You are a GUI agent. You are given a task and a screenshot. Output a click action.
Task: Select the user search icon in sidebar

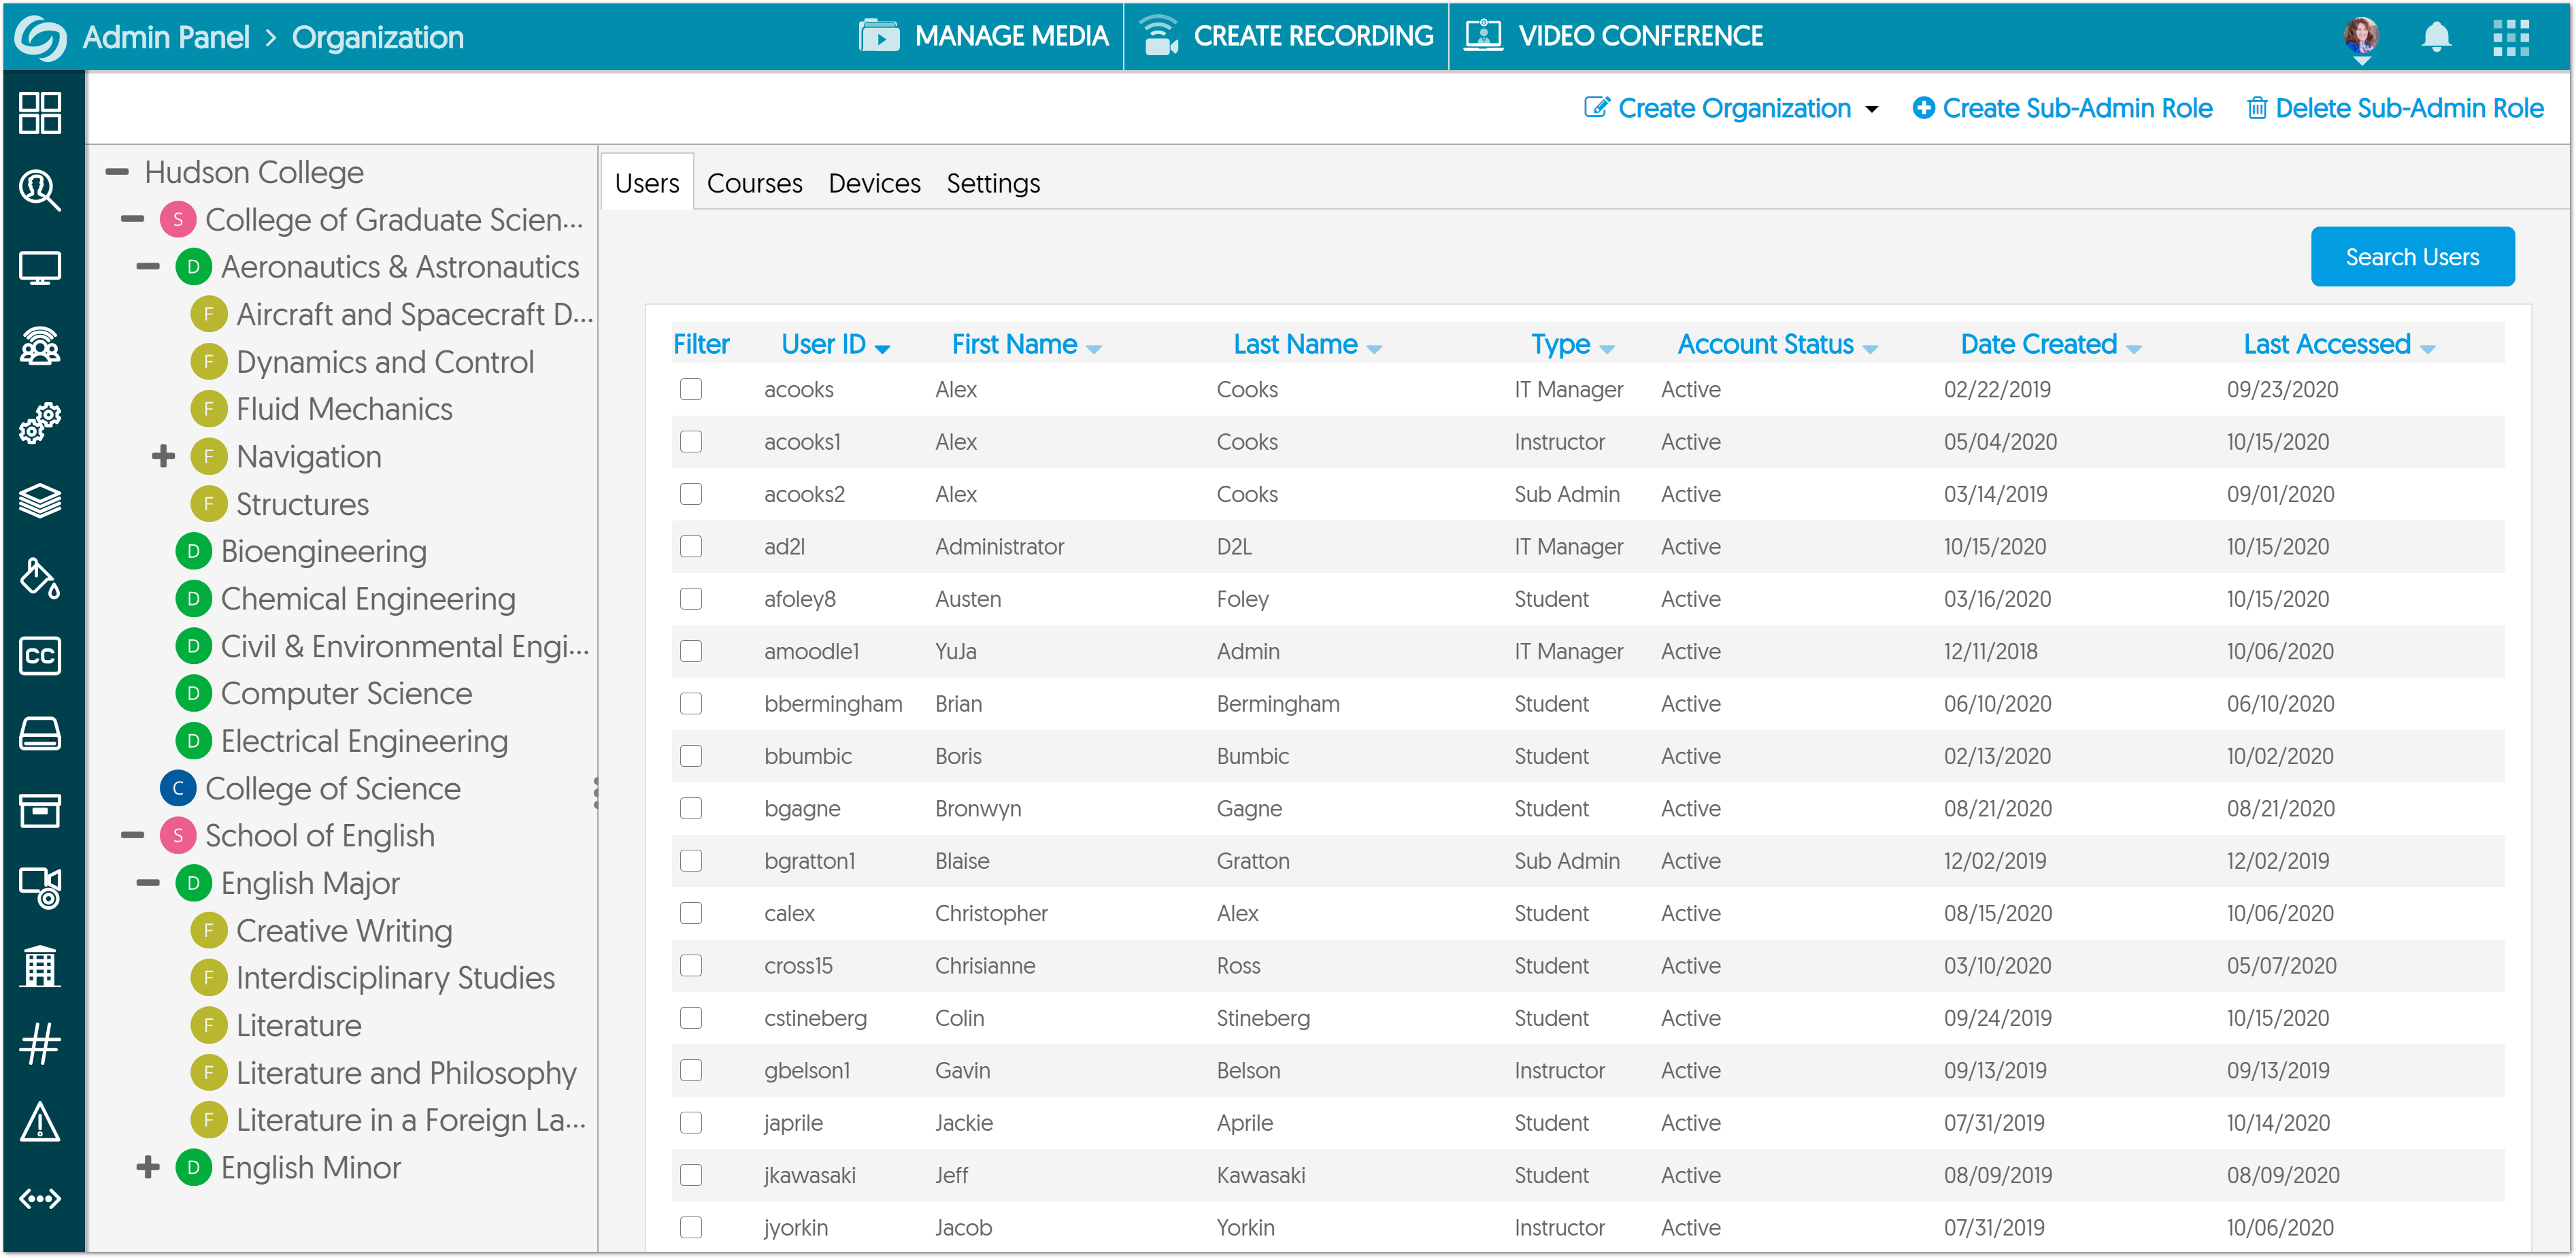pyautogui.click(x=40, y=190)
